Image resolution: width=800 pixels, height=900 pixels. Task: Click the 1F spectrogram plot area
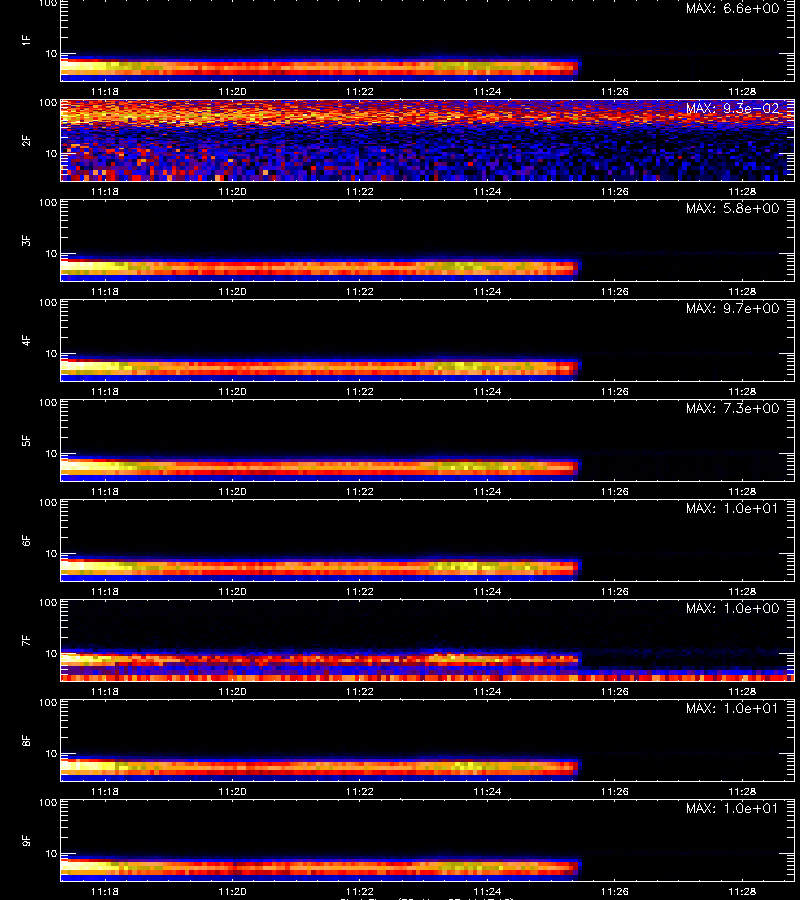428,40
